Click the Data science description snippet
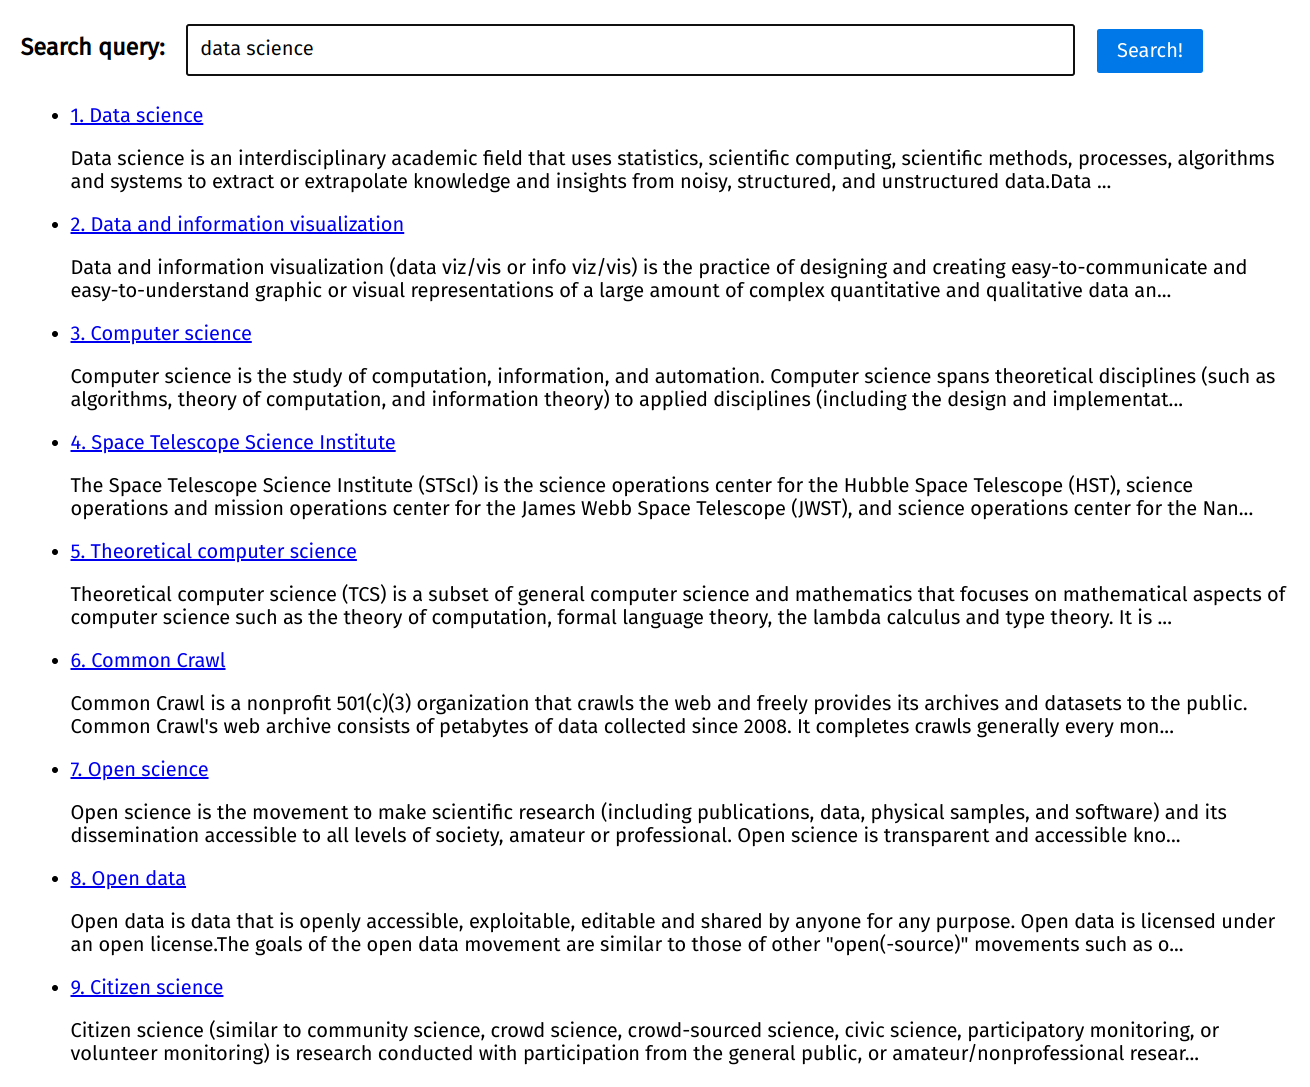The height and width of the screenshot is (1087, 1310). pos(672,170)
